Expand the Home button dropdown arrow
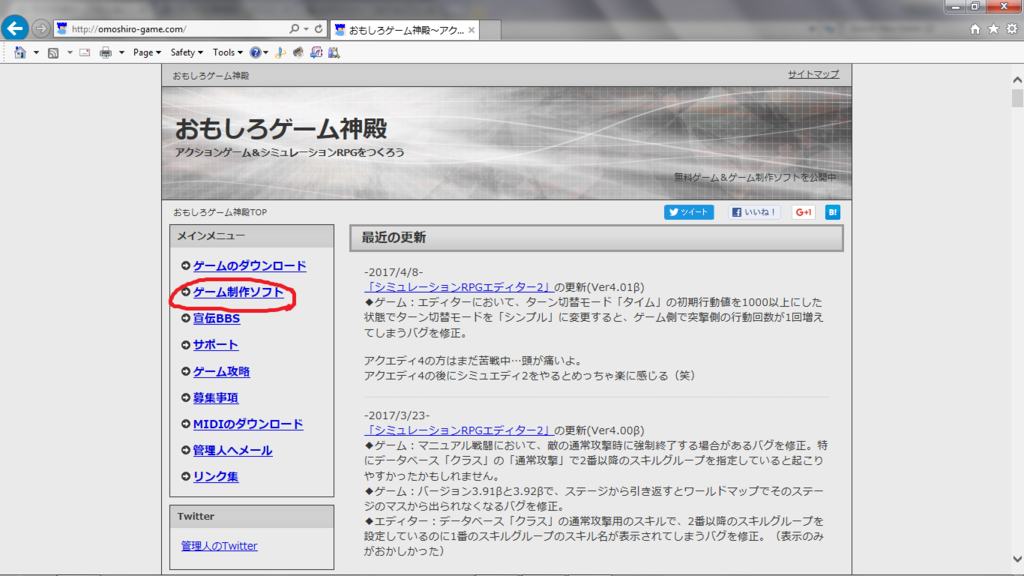The image size is (1024, 576). 36,52
